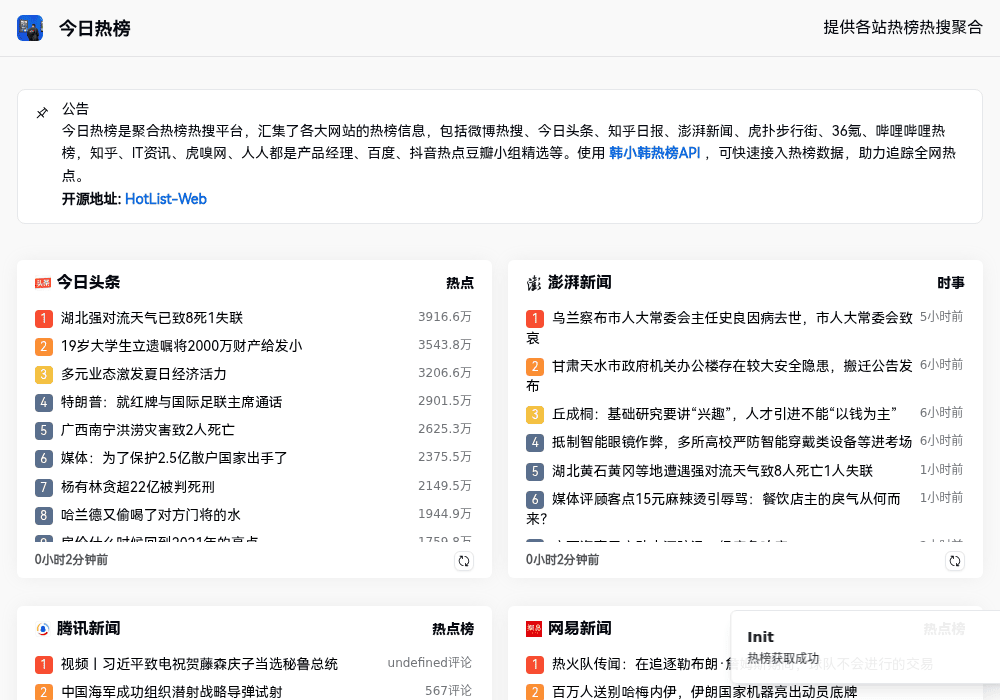This screenshot has height=700, width=1000.
Task: Click the 今日头条 card title
Action: [x=89, y=282]
